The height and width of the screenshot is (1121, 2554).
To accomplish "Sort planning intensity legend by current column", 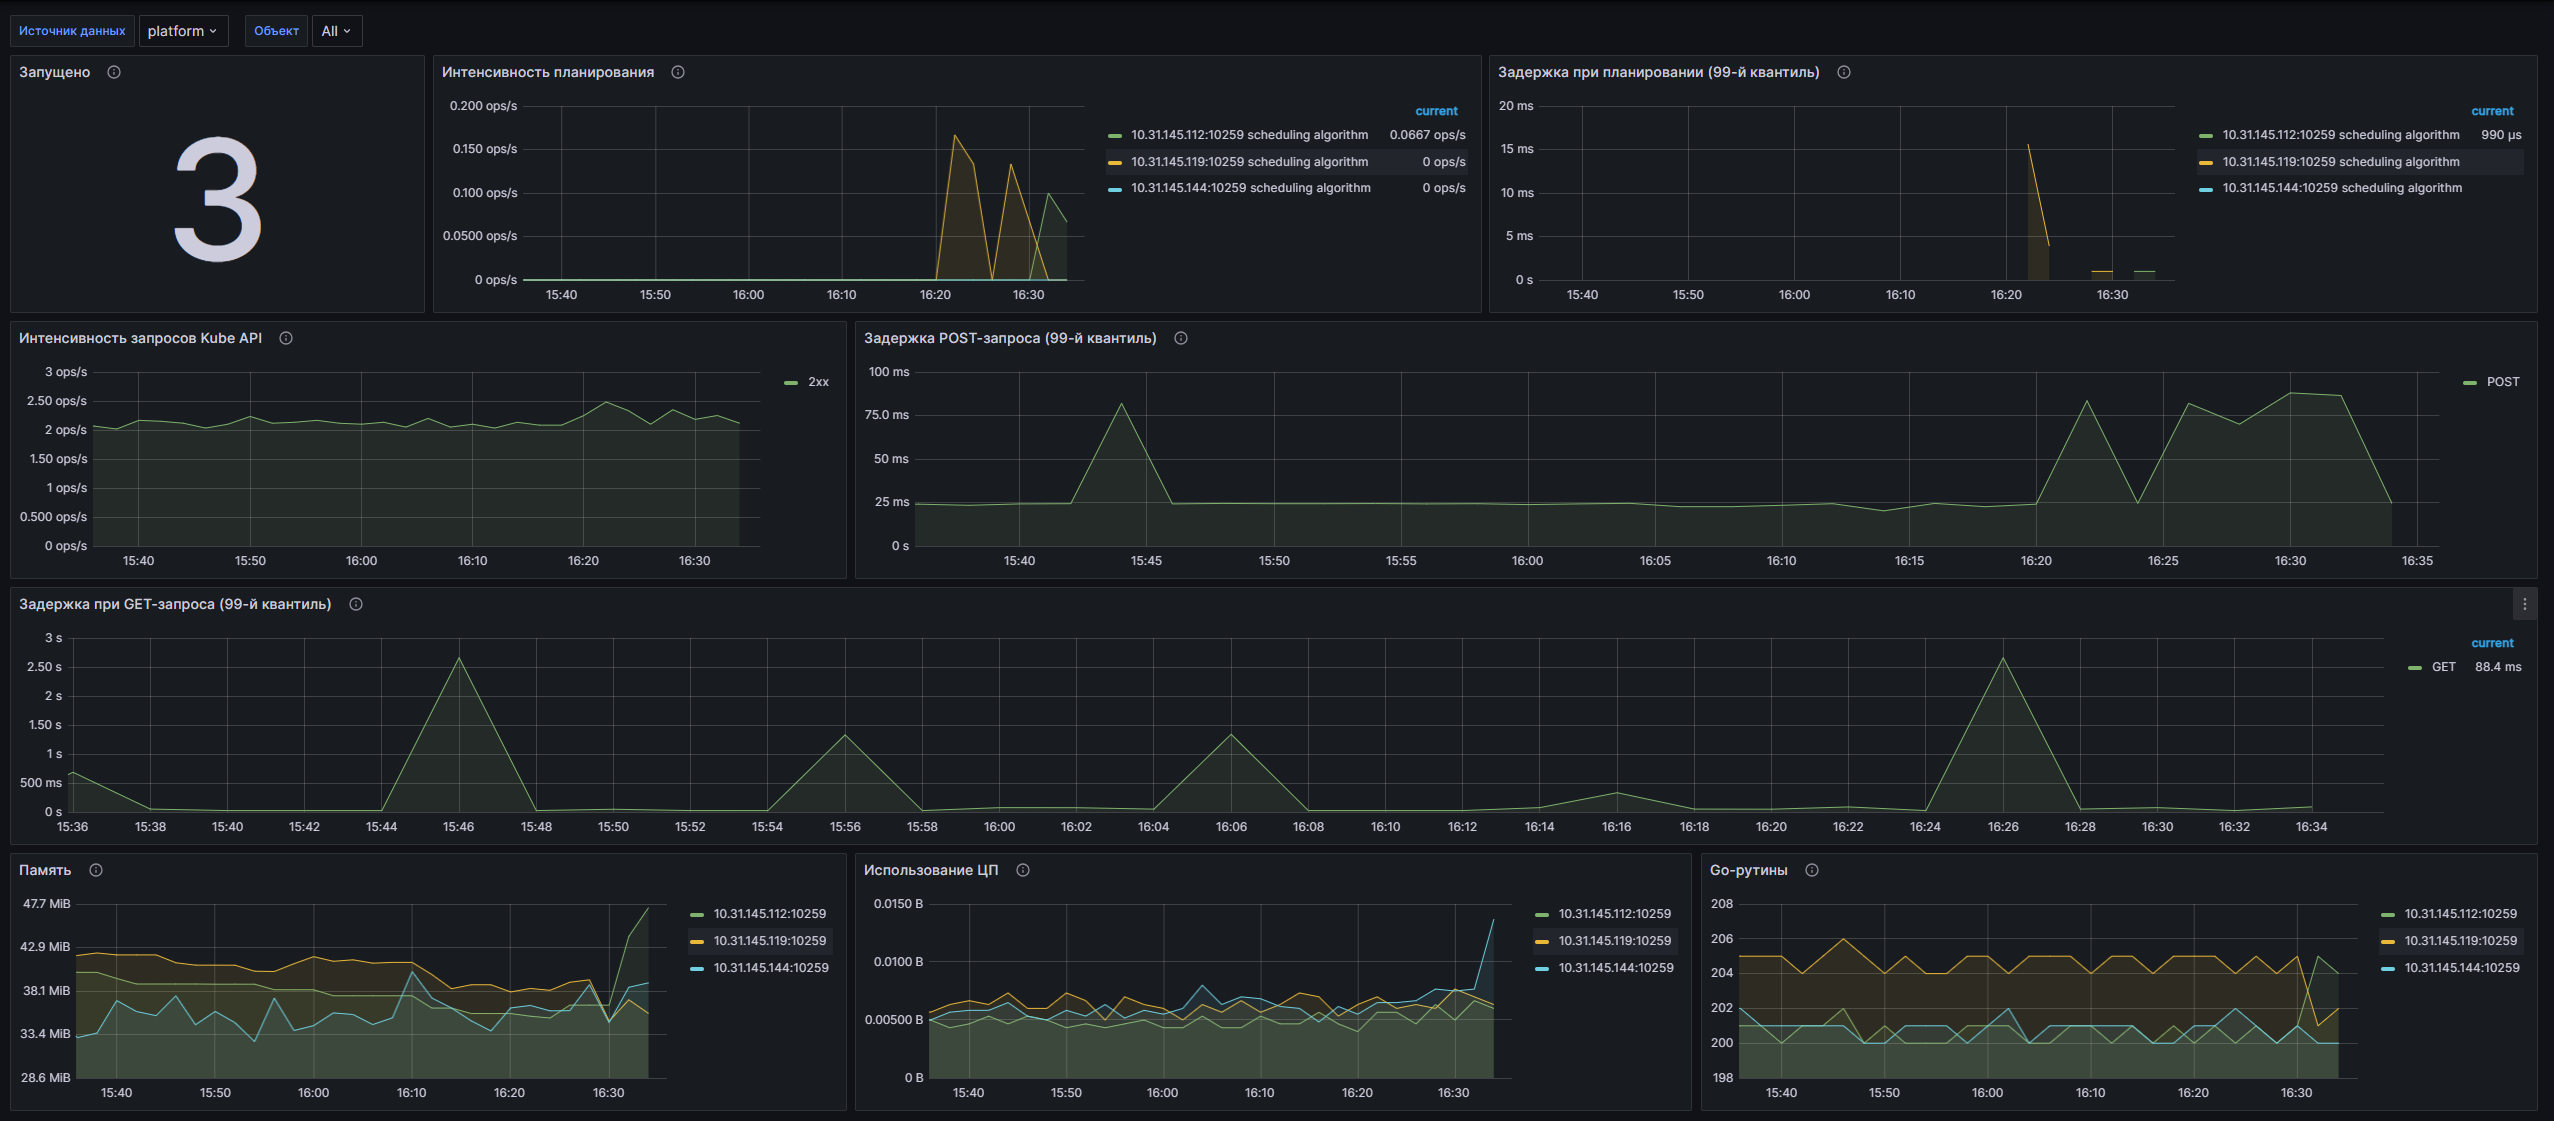I will [x=1436, y=111].
